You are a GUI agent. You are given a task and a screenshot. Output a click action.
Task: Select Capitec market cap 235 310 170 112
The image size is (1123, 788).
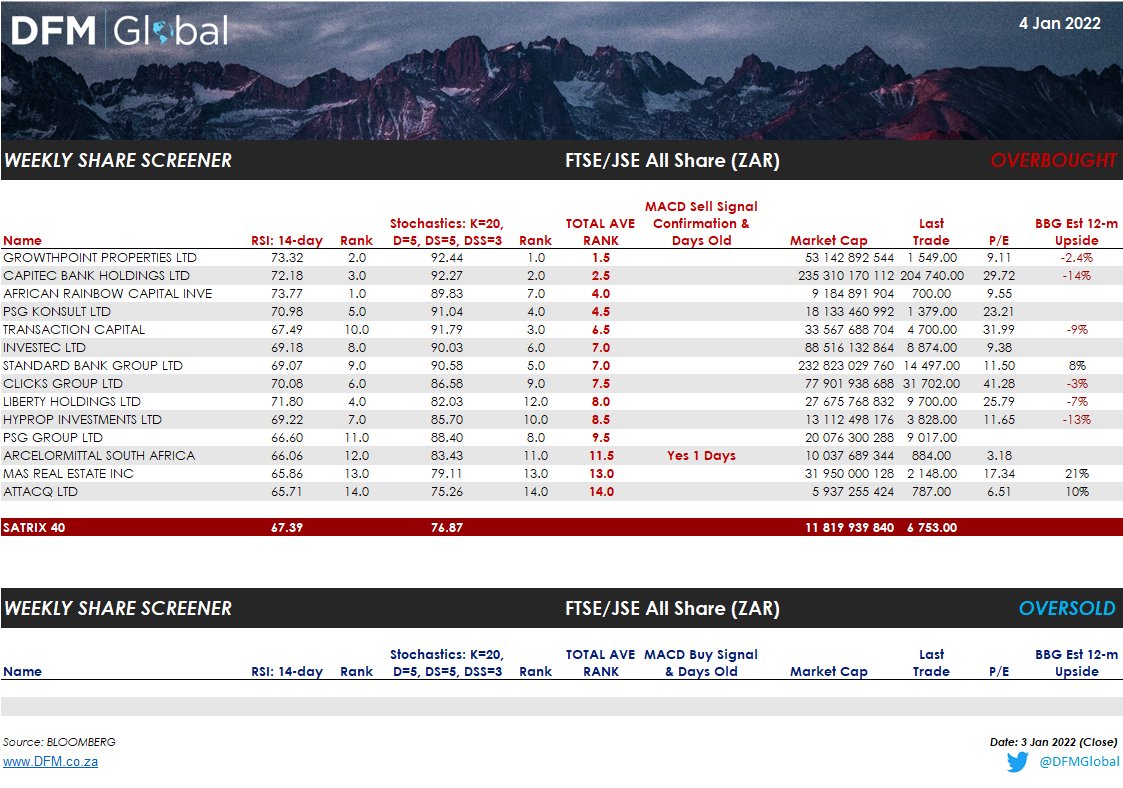[x=846, y=275]
